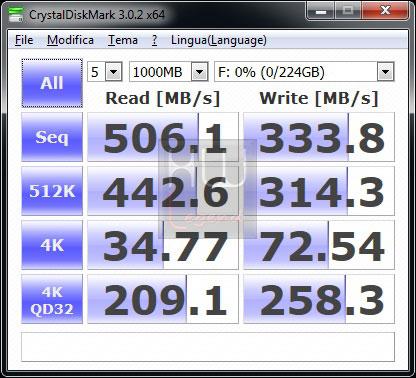Open the ? help menu
Viewport: 416px width, 378px height.
pos(154,40)
